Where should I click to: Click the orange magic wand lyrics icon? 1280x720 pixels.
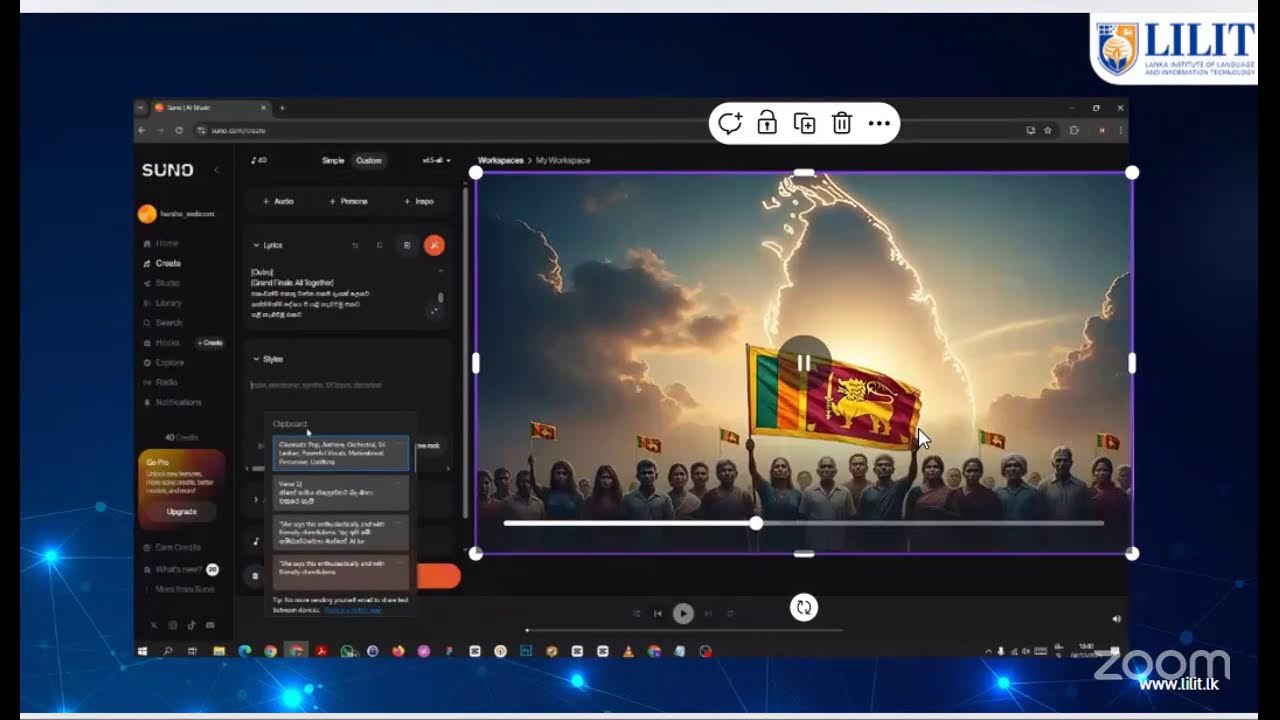coord(434,245)
